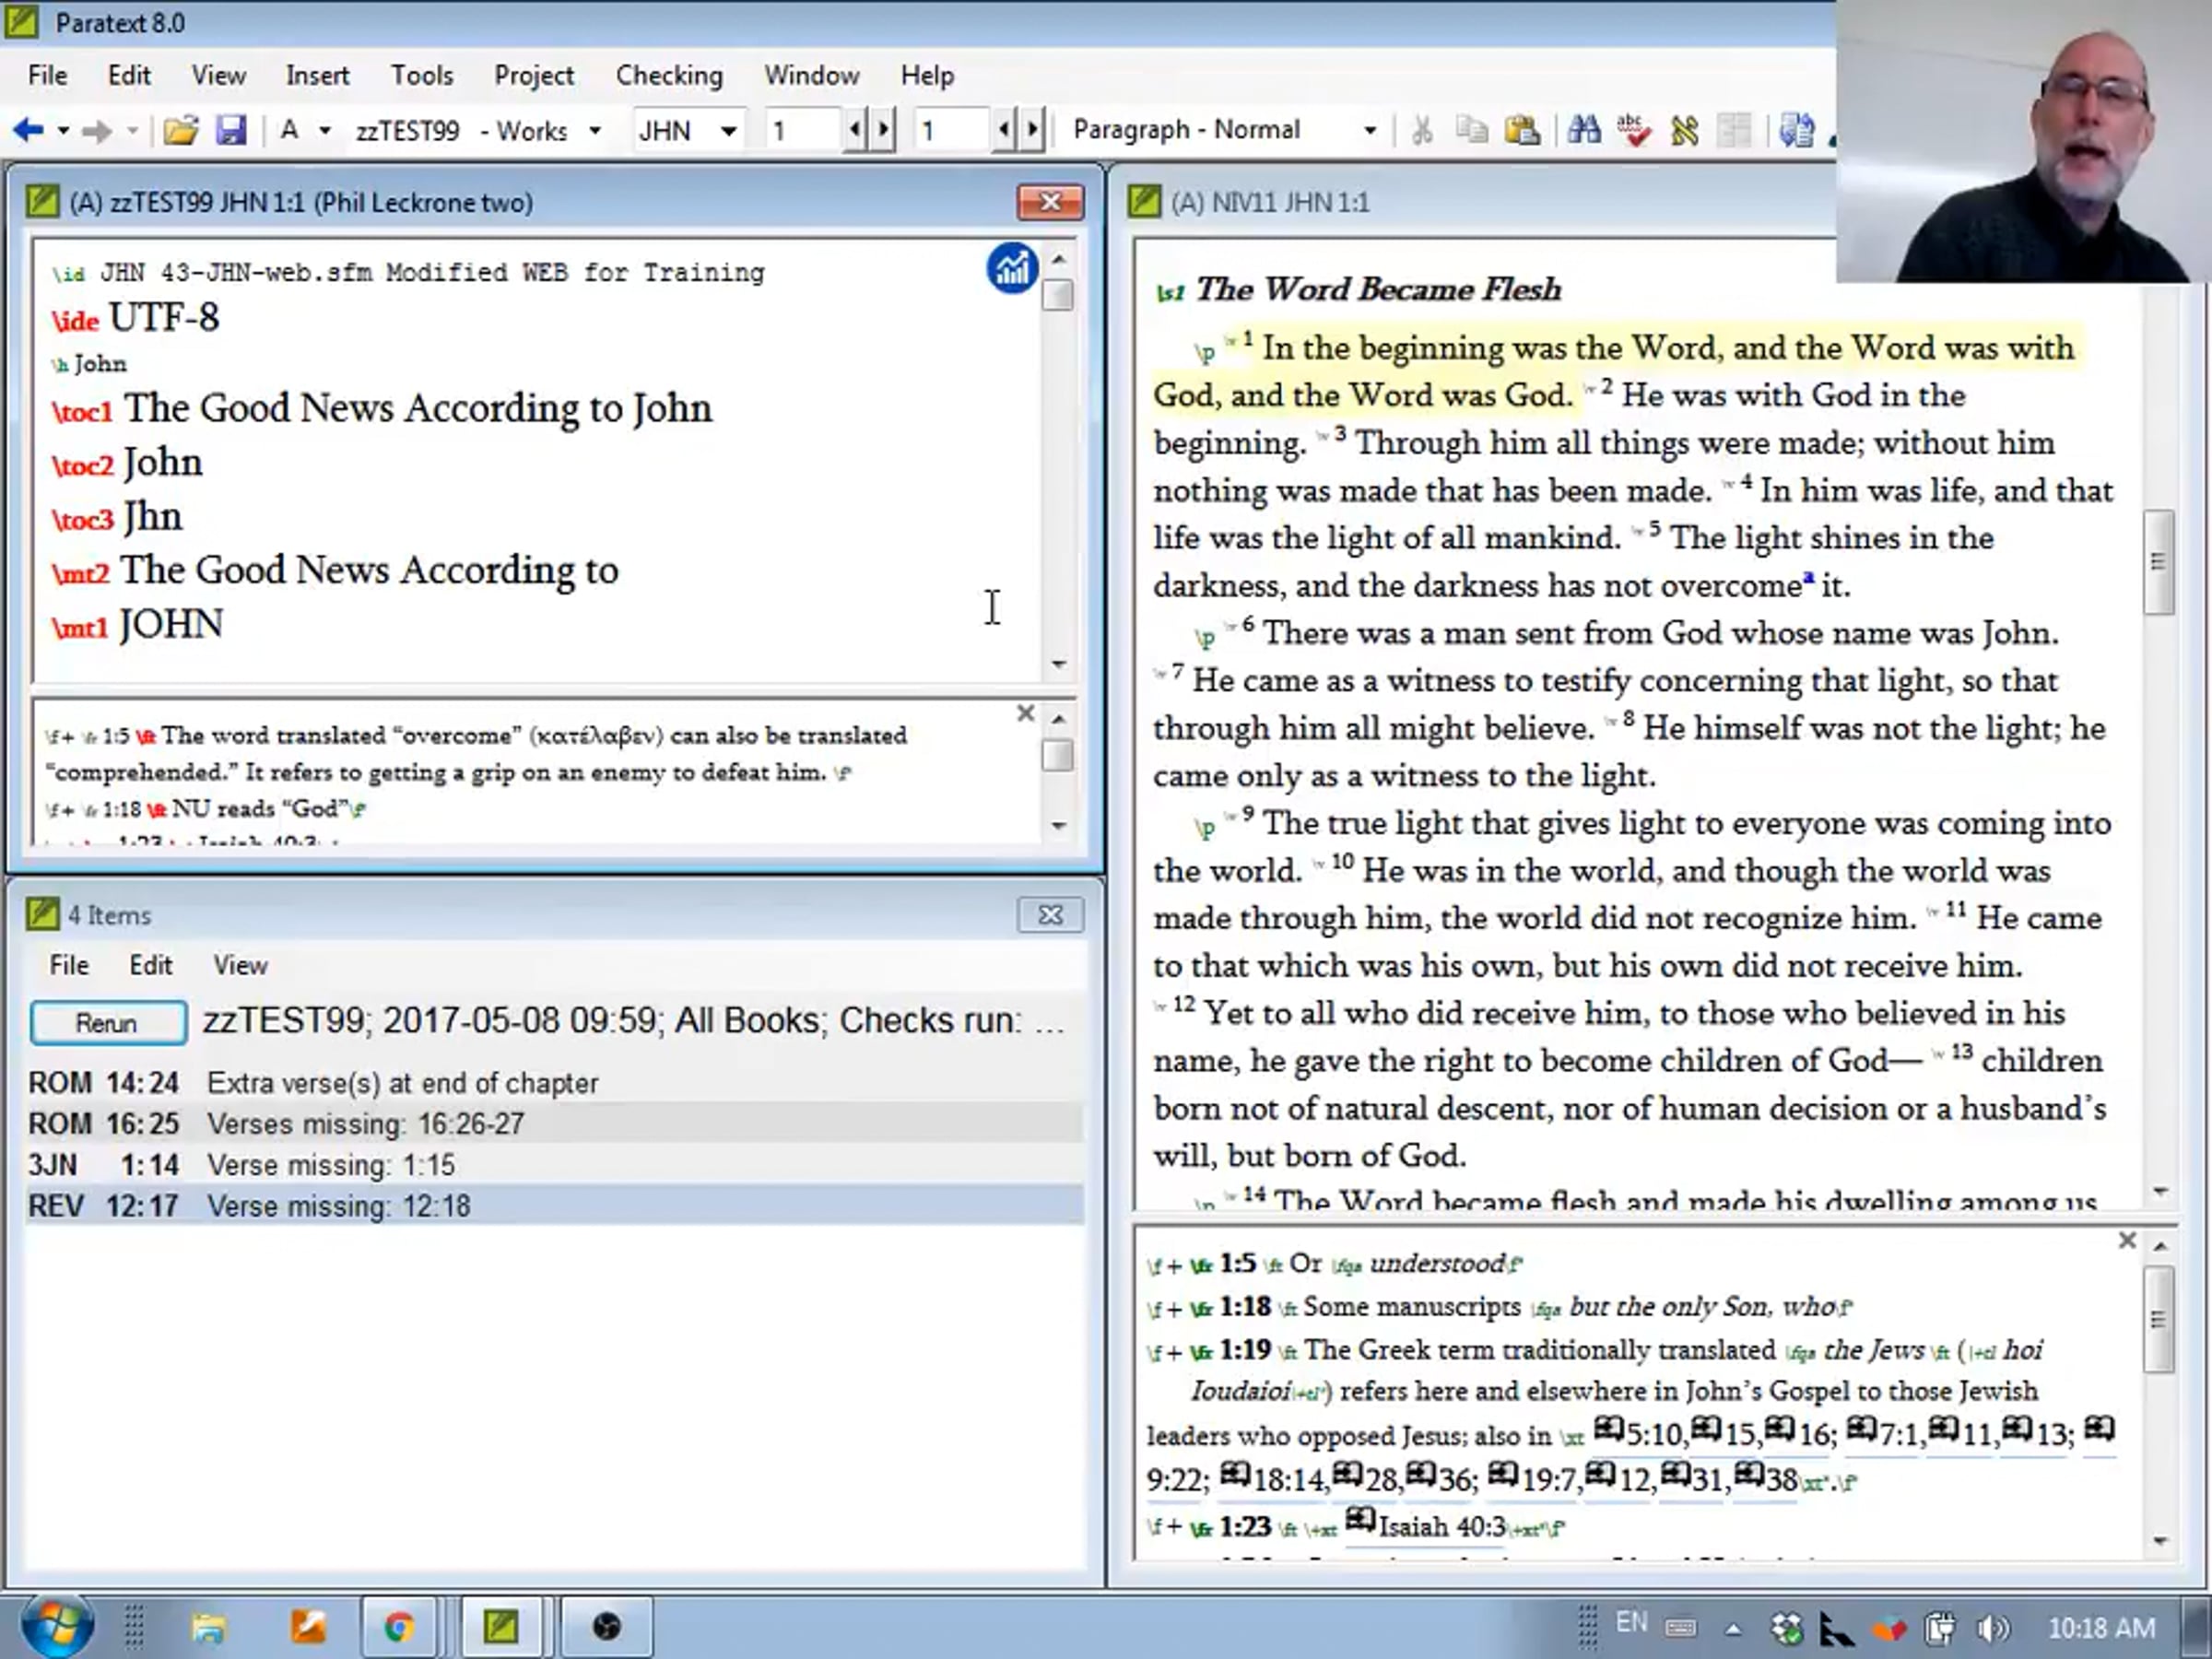Go to next verse with arrow

tap(1034, 130)
